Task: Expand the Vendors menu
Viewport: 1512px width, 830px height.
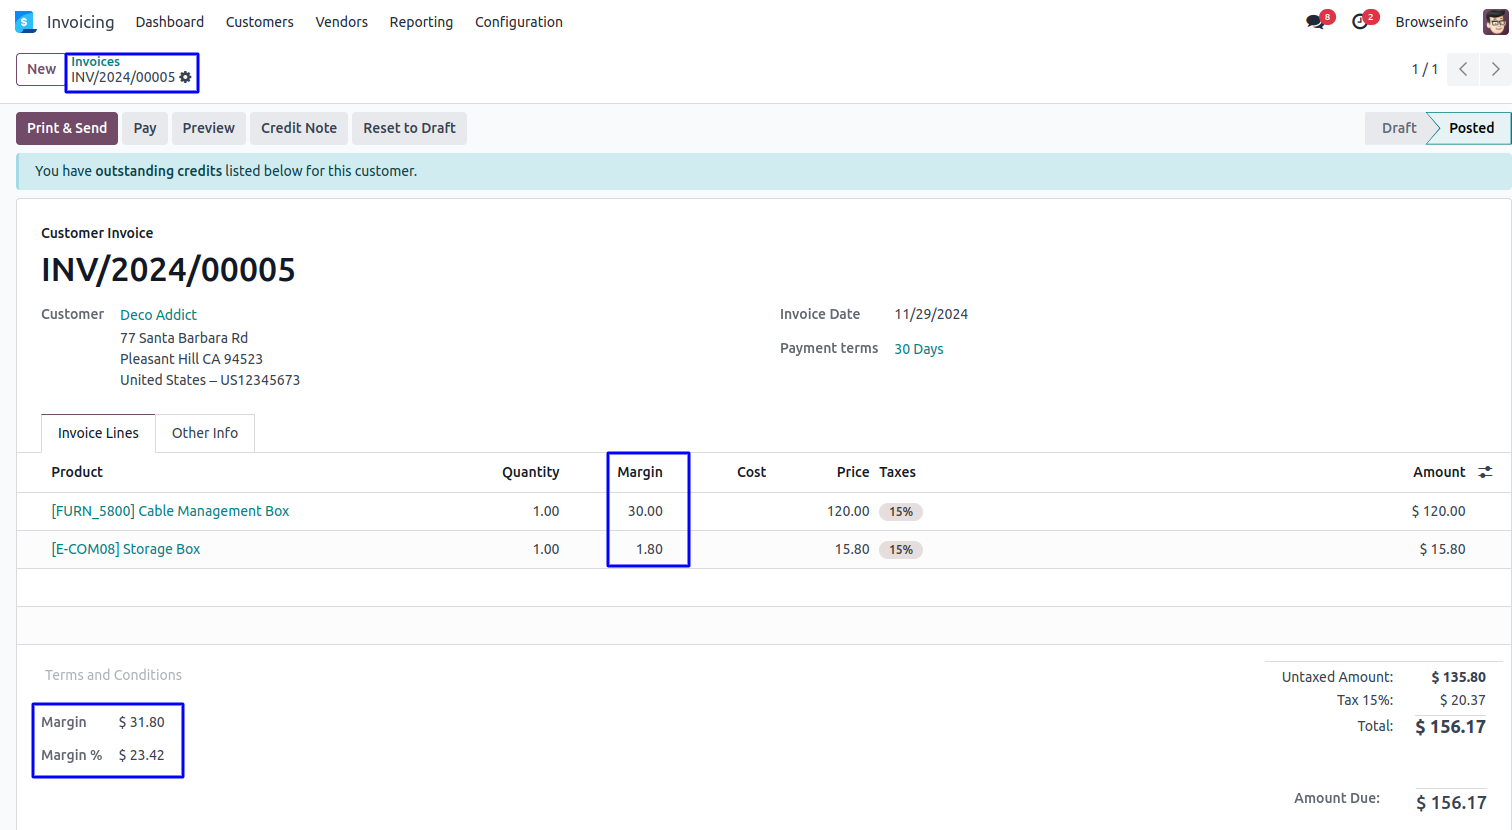Action: point(341,22)
